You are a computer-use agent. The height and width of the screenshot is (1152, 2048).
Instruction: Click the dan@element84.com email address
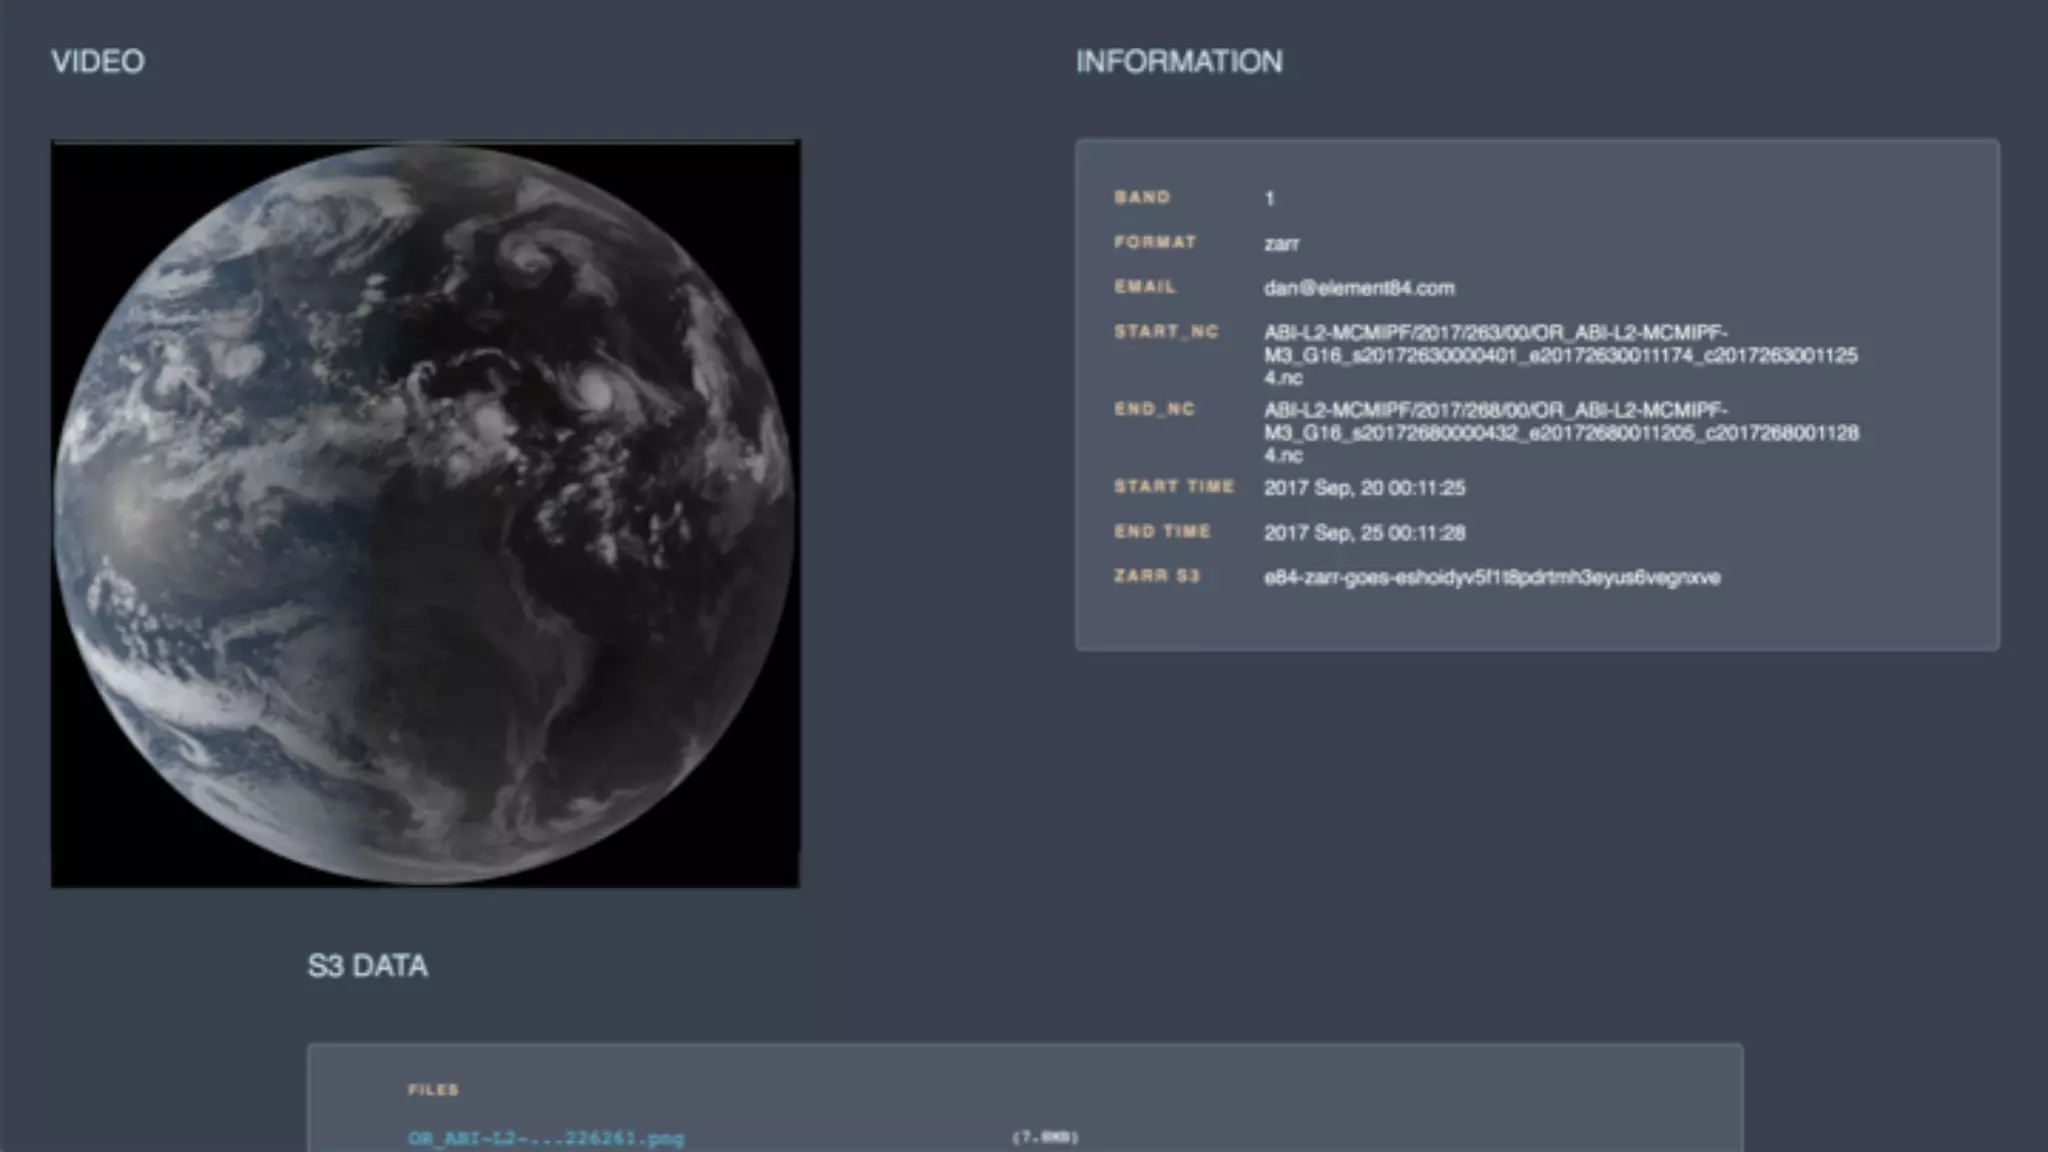[x=1359, y=288]
